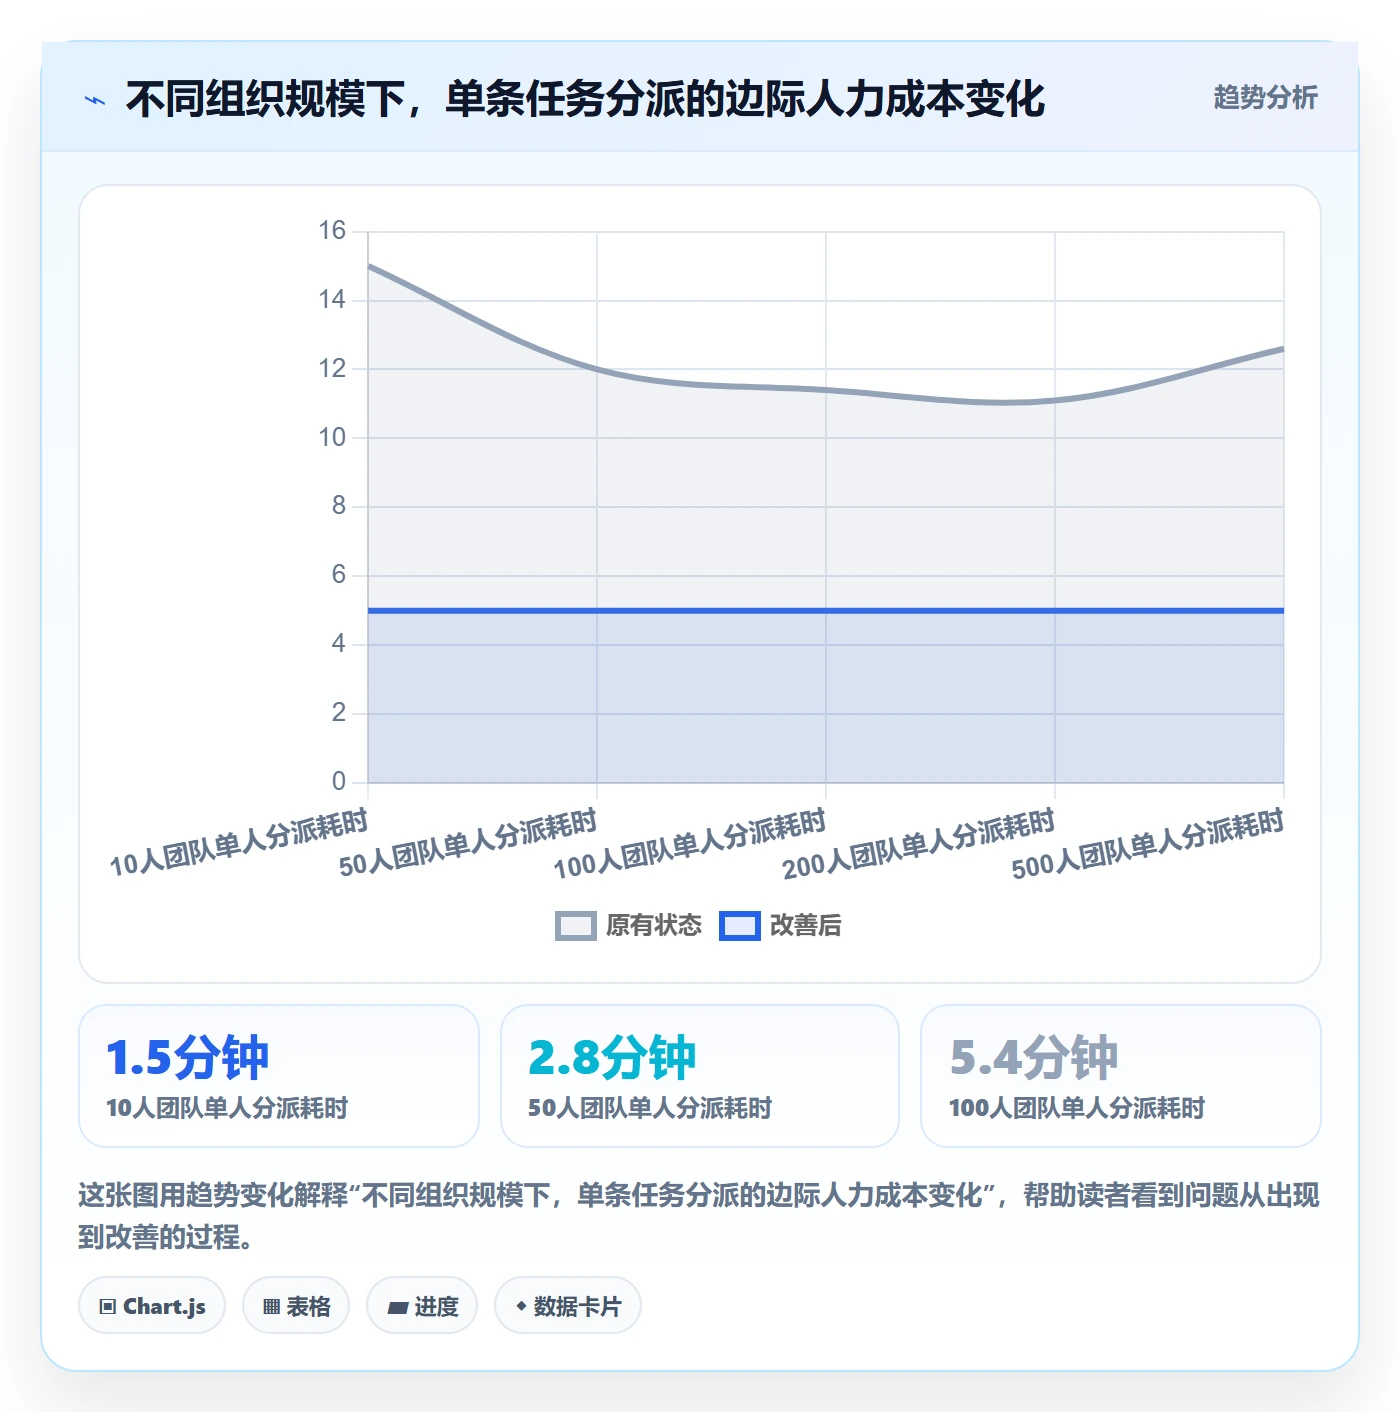Click the x-axis label 500人团队单人分派耗时

pos(1148,845)
